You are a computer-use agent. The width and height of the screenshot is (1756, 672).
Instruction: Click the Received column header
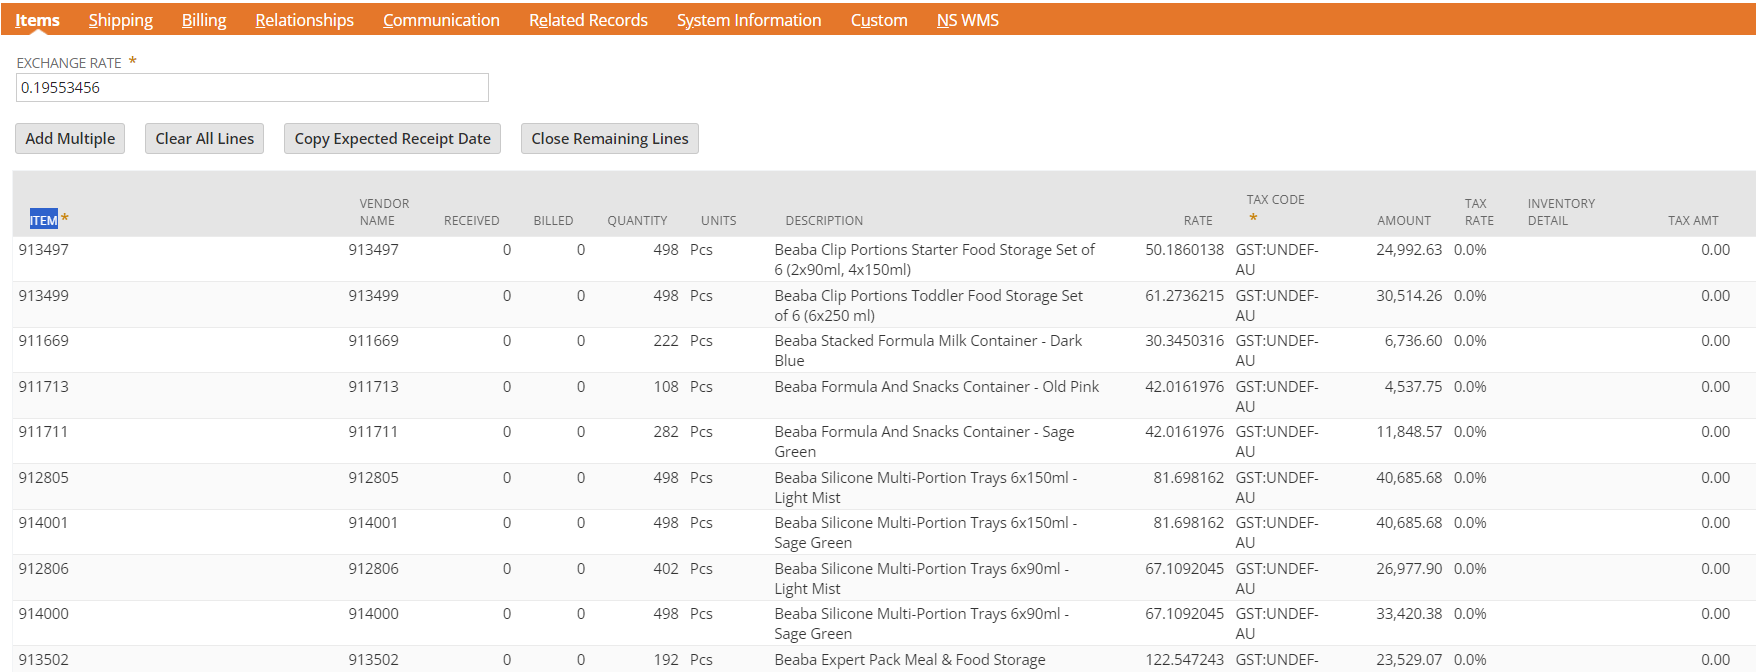pos(471,221)
